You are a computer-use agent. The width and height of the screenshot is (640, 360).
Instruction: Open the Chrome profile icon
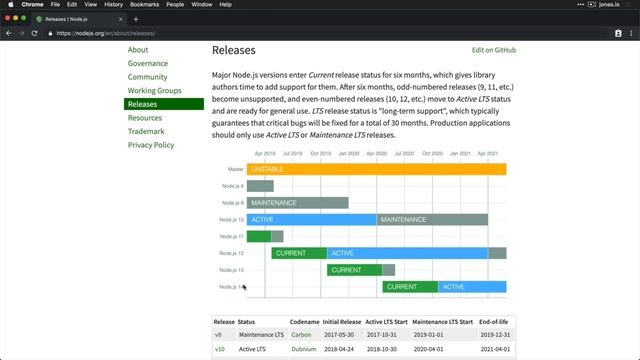618,33
